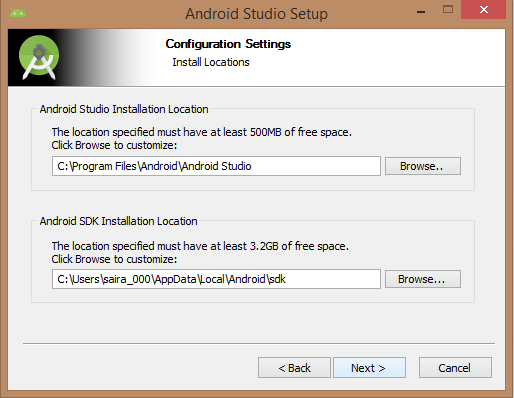Click the Android robot icon in title bar
Image resolution: width=514 pixels, height=398 pixels.
[x=18, y=13]
